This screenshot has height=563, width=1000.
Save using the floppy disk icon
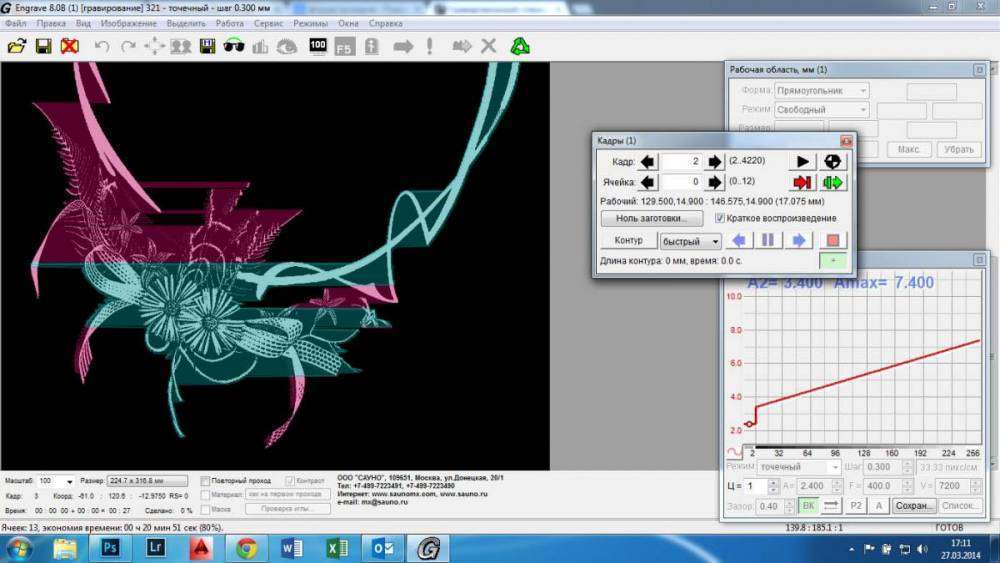[x=43, y=46]
